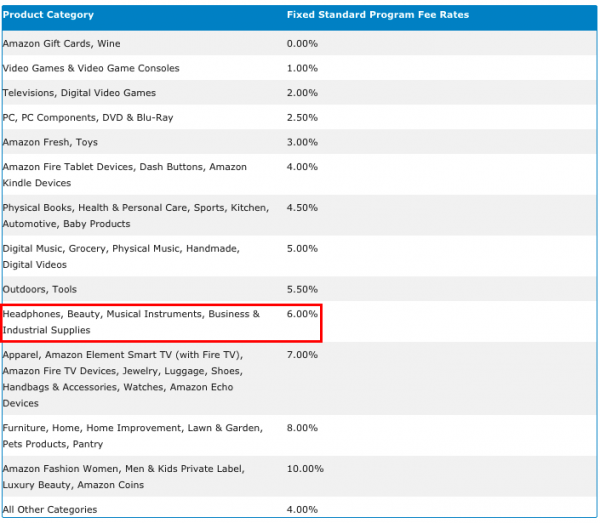The width and height of the screenshot is (600, 523).
Task: Click the Amazon Fire Tablet Devices category cell
Action: point(125,175)
